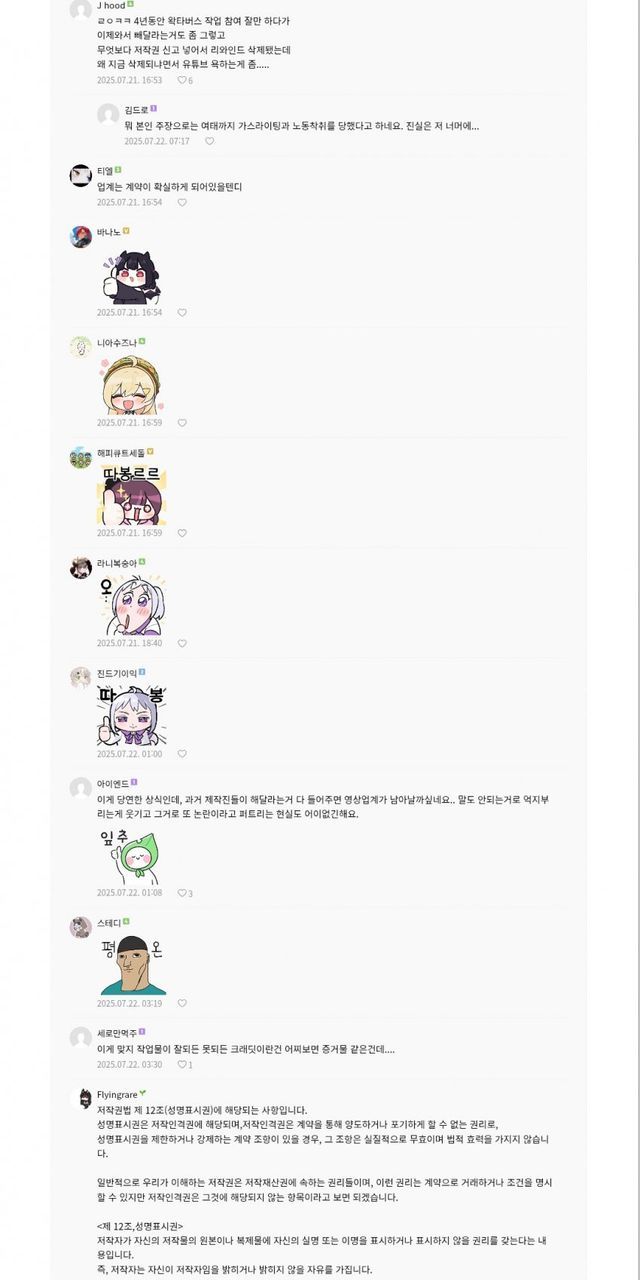640x1280 pixels.
Task: Click the 진드기이익 username
Action: point(116,672)
